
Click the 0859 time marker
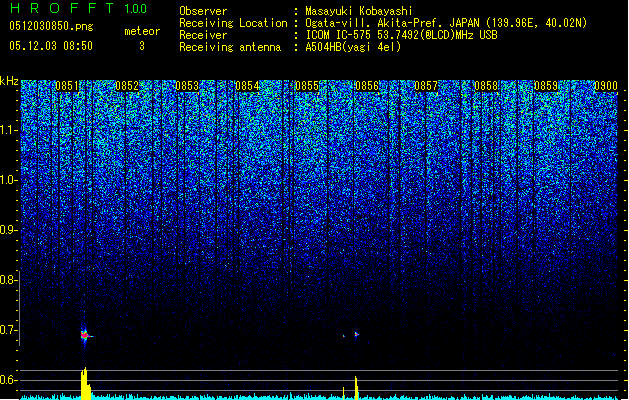click(546, 86)
